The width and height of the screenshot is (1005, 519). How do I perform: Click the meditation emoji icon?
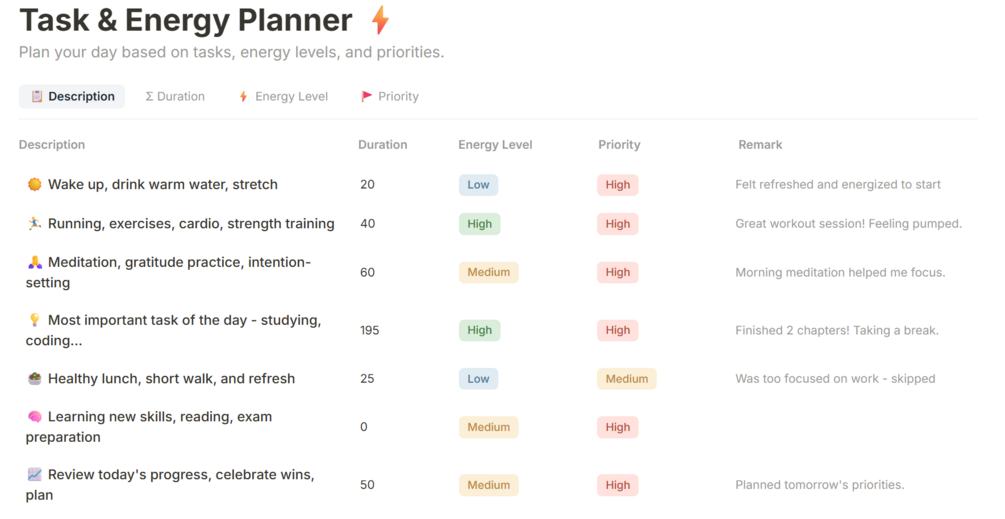[35, 262]
